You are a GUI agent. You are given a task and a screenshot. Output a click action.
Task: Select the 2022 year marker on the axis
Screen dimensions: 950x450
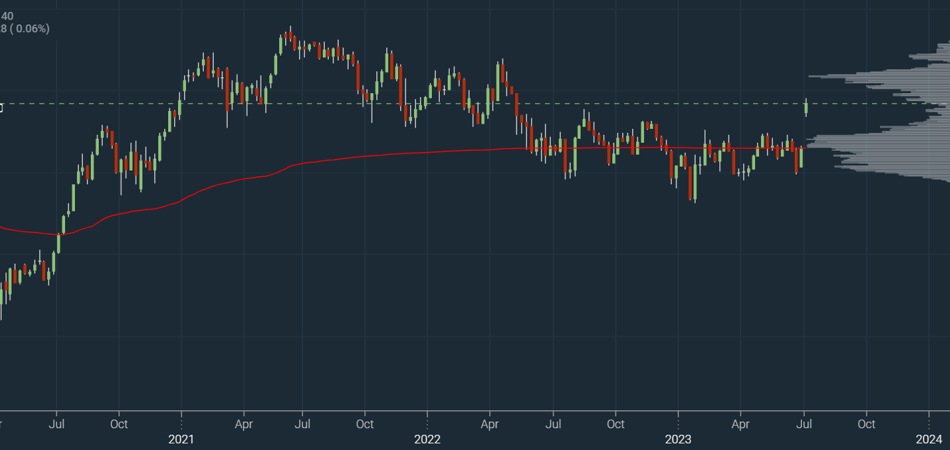(x=427, y=438)
